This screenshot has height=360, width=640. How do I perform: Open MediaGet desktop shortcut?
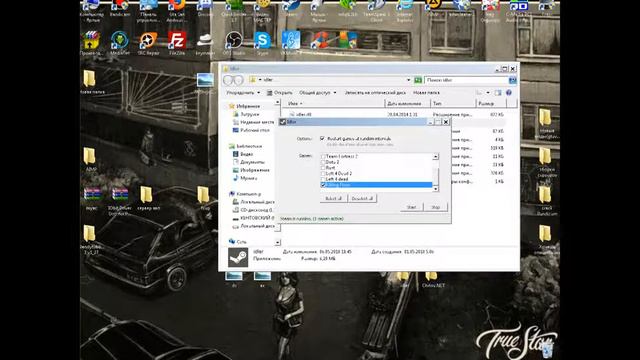pos(120,41)
